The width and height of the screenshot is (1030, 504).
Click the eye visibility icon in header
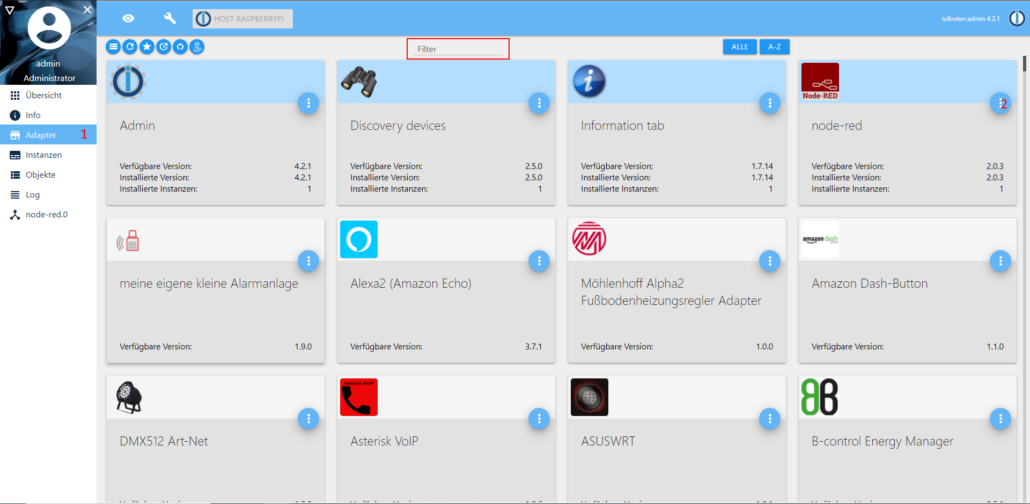[128, 18]
